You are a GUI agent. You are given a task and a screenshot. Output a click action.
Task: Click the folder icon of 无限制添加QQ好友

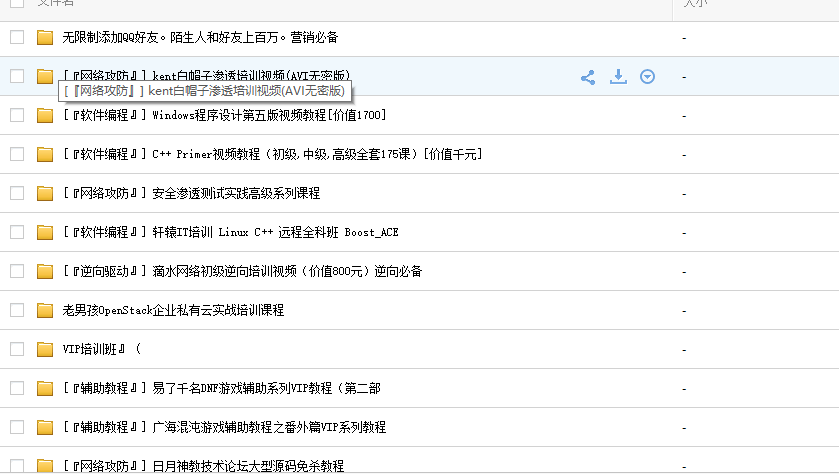pos(45,37)
